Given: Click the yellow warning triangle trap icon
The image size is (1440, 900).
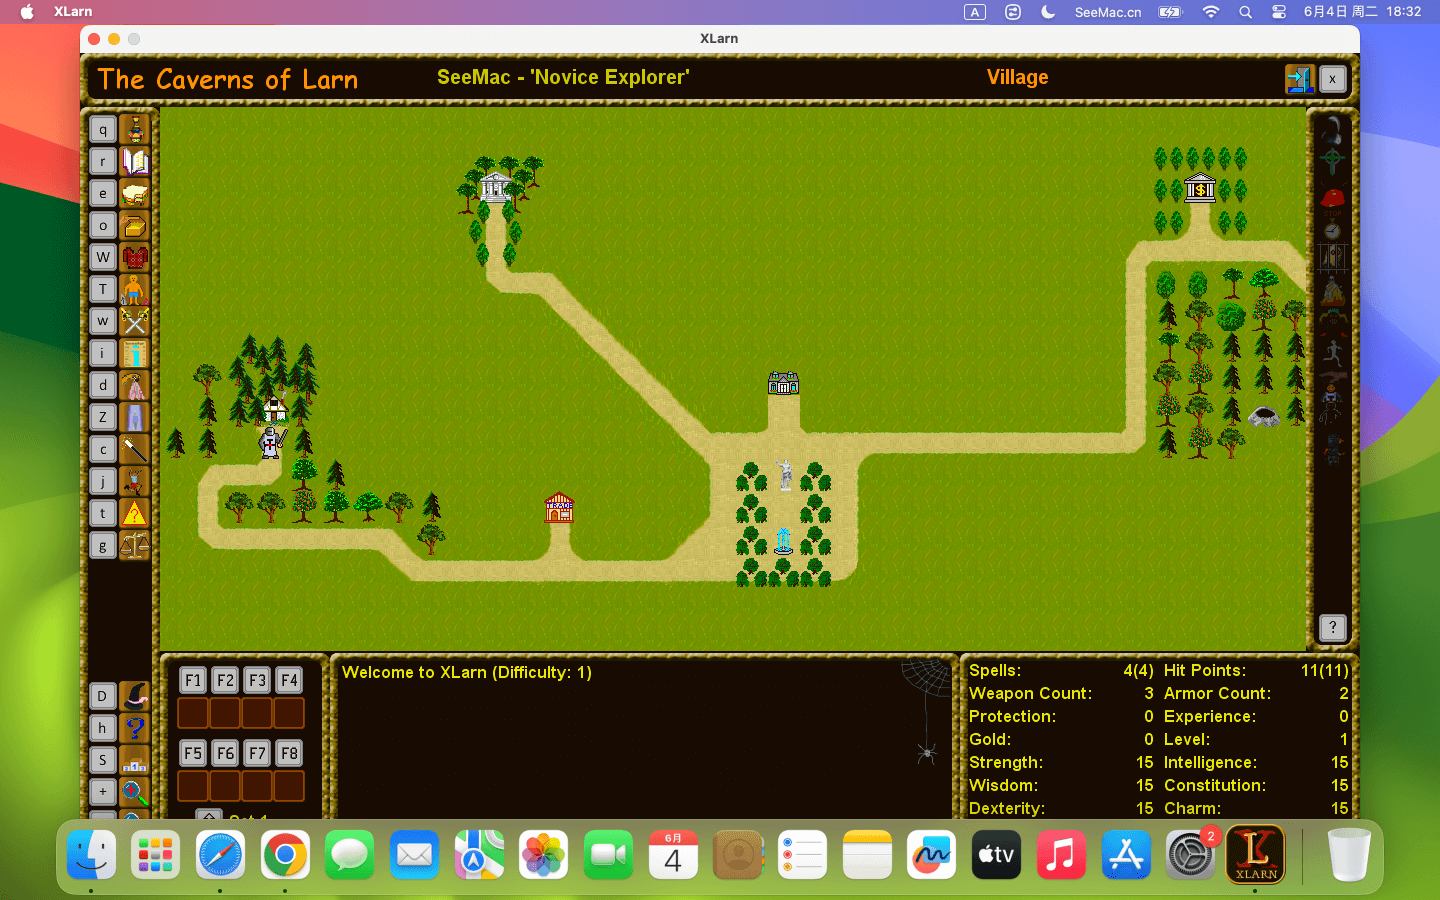Looking at the screenshot, I should pos(135,514).
